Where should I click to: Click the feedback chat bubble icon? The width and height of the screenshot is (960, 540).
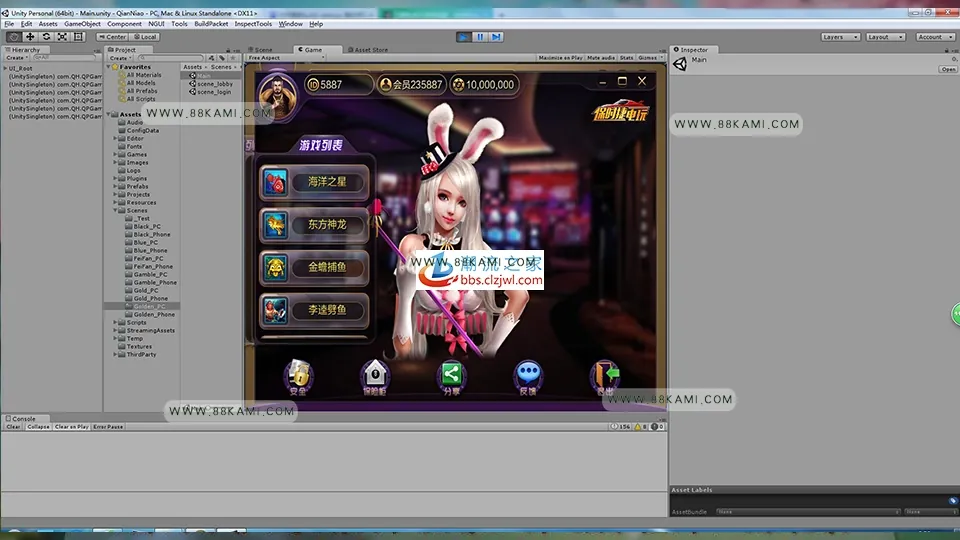(x=528, y=377)
